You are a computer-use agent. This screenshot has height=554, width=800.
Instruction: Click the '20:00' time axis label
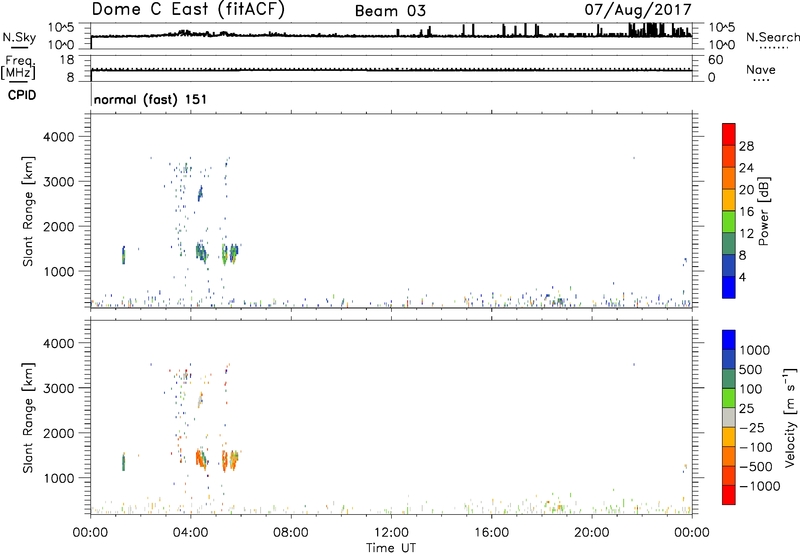[x=591, y=533]
